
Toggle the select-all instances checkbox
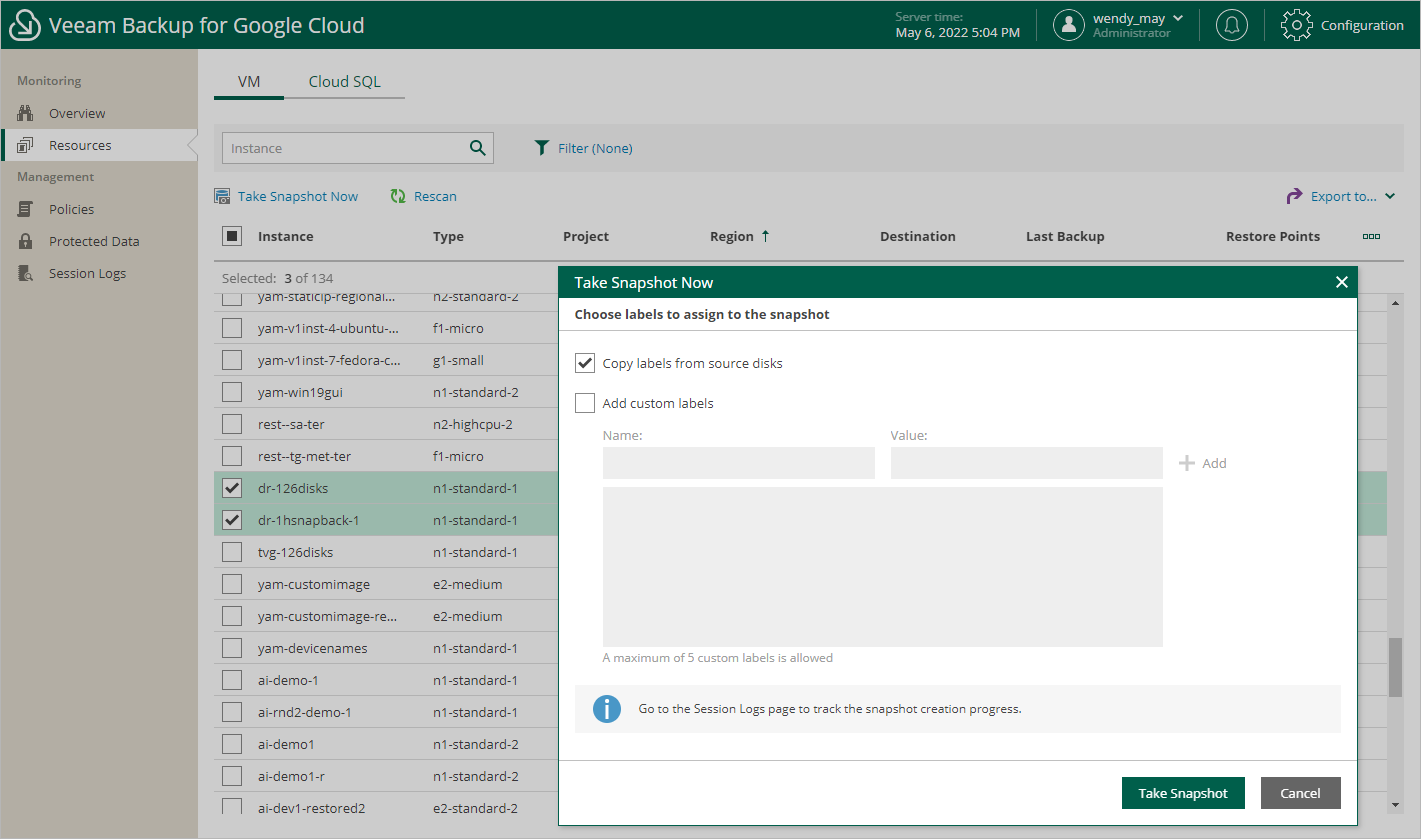pyautogui.click(x=232, y=236)
